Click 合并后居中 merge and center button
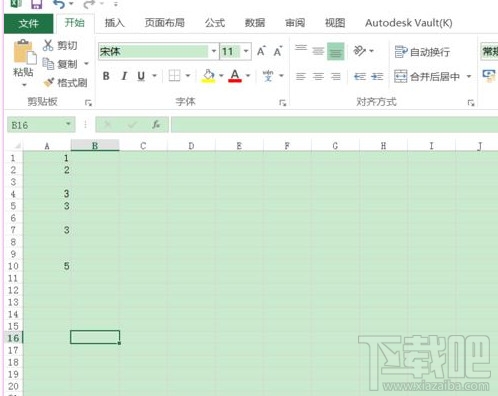The height and width of the screenshot is (396, 498). pos(427,77)
